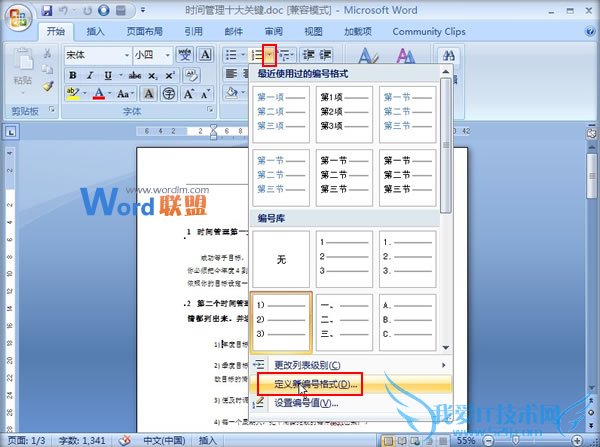Image resolution: width=600 pixels, height=447 pixels.
Task: Insert enclosed character (字 in circle)
Action: click(x=169, y=93)
